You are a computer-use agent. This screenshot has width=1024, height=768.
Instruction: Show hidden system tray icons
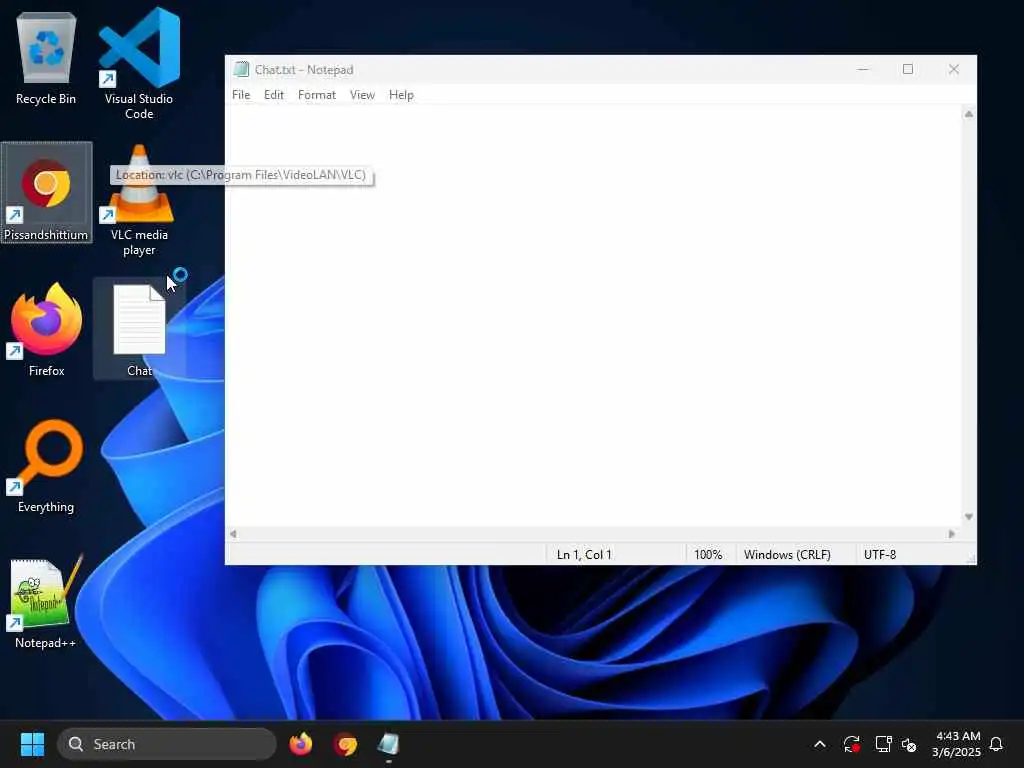[x=820, y=744]
